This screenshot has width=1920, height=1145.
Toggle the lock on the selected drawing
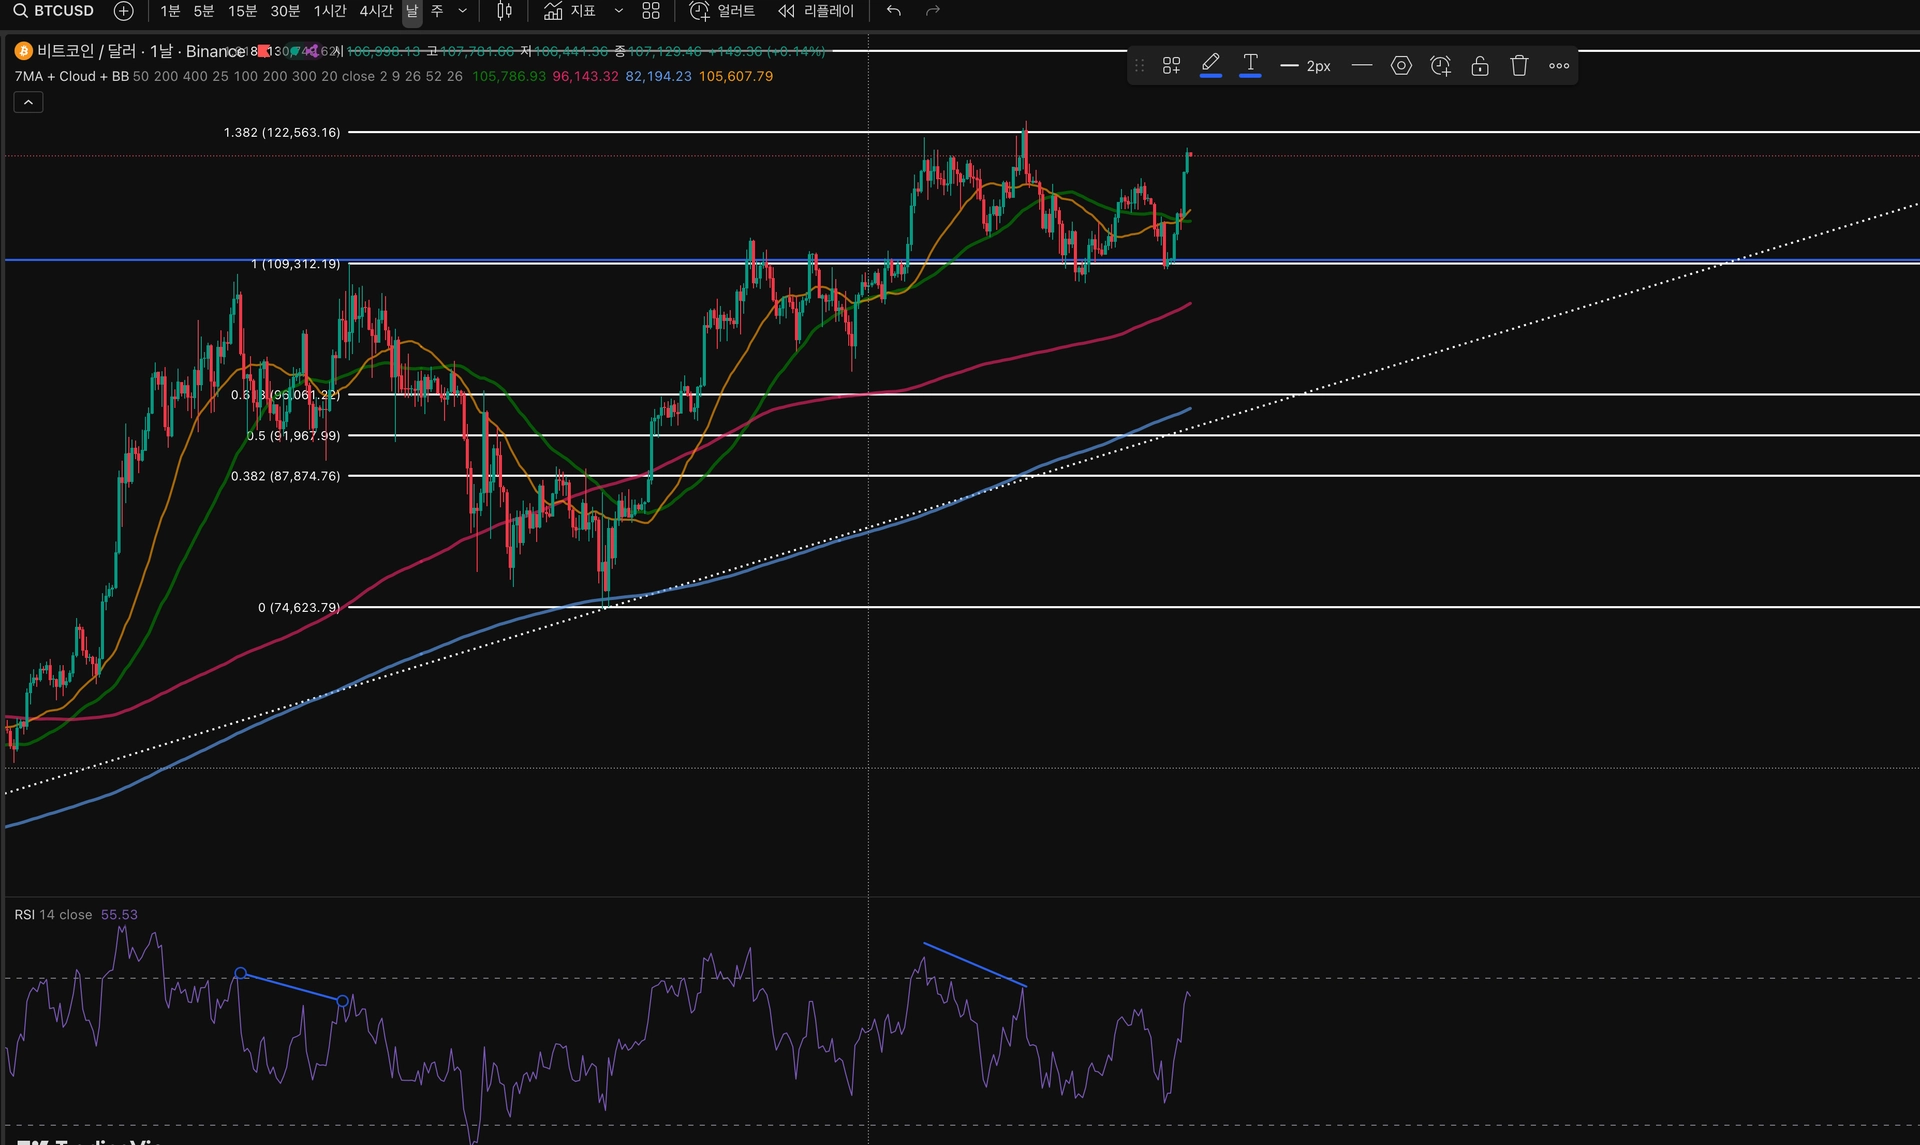click(x=1480, y=66)
